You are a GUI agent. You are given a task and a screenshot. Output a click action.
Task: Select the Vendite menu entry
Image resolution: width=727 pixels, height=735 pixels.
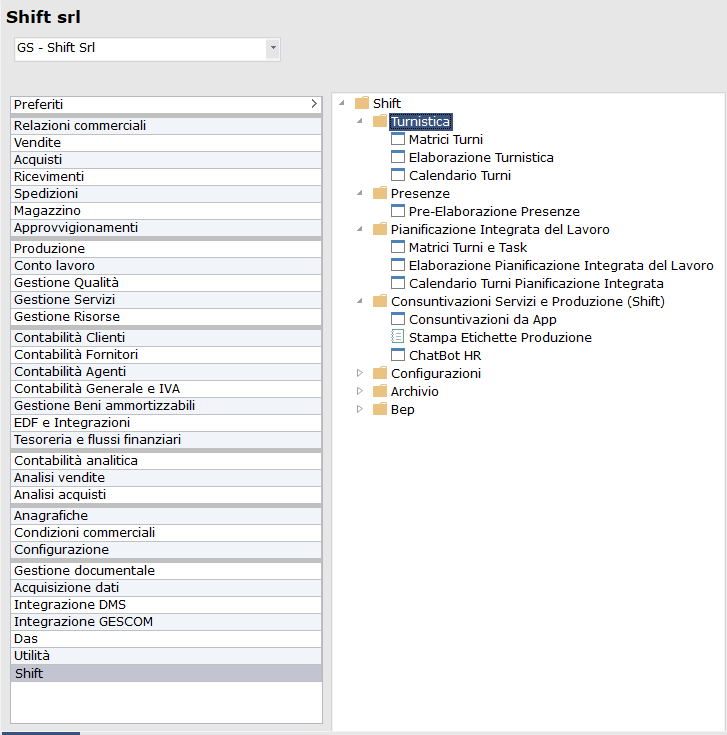pos(37,143)
